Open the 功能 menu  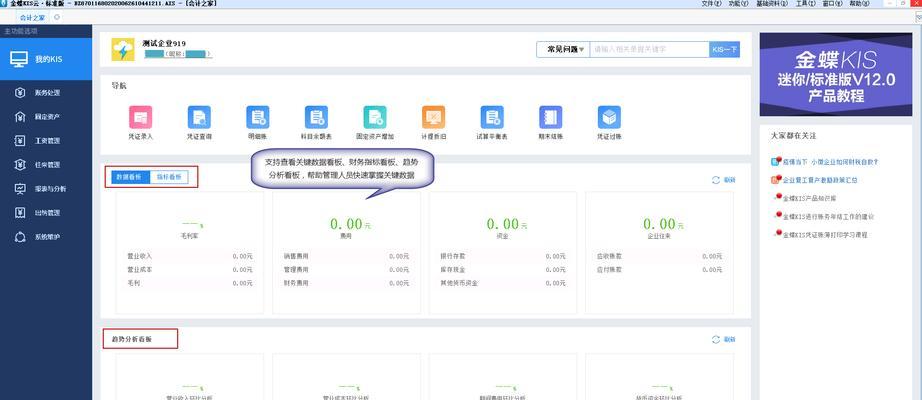point(739,4)
